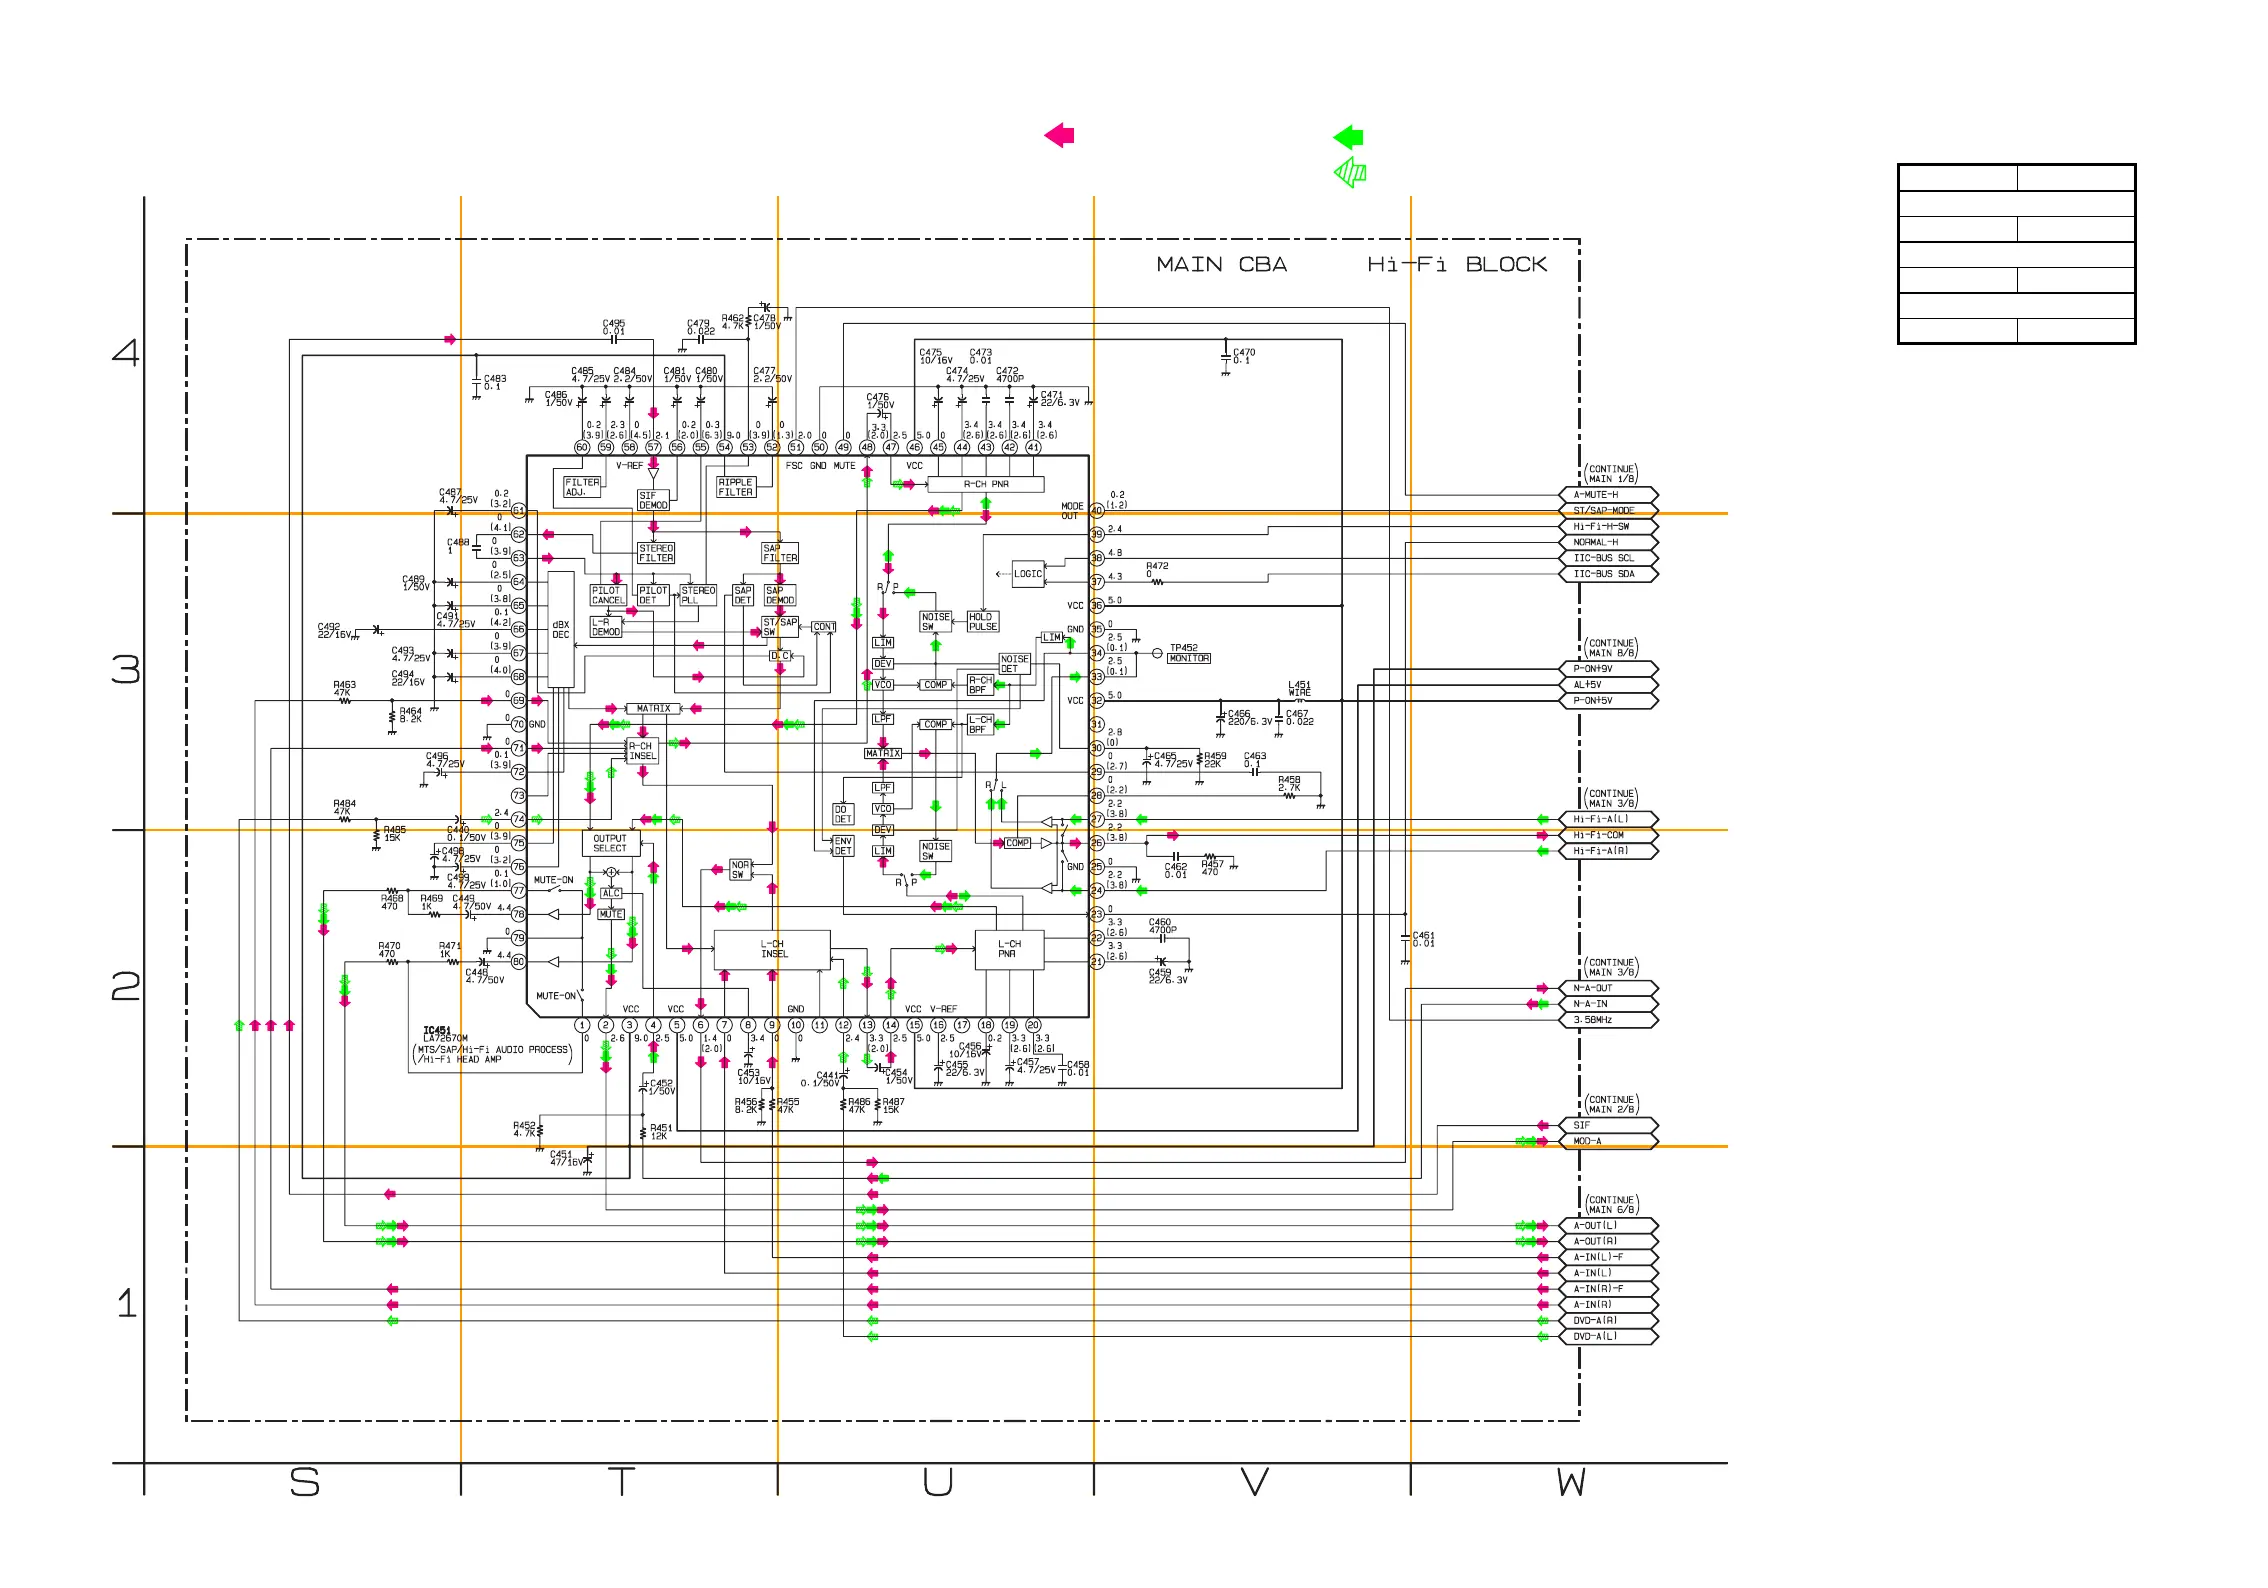Click grid row number 3

[x=126, y=670]
